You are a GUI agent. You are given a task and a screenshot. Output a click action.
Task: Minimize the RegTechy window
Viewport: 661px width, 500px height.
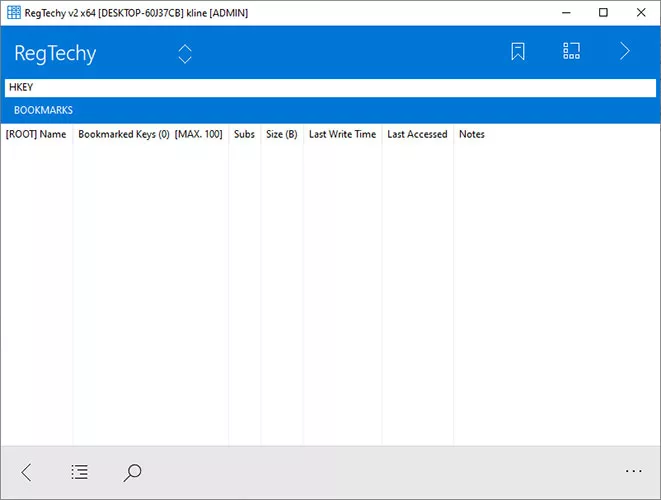[x=566, y=13]
